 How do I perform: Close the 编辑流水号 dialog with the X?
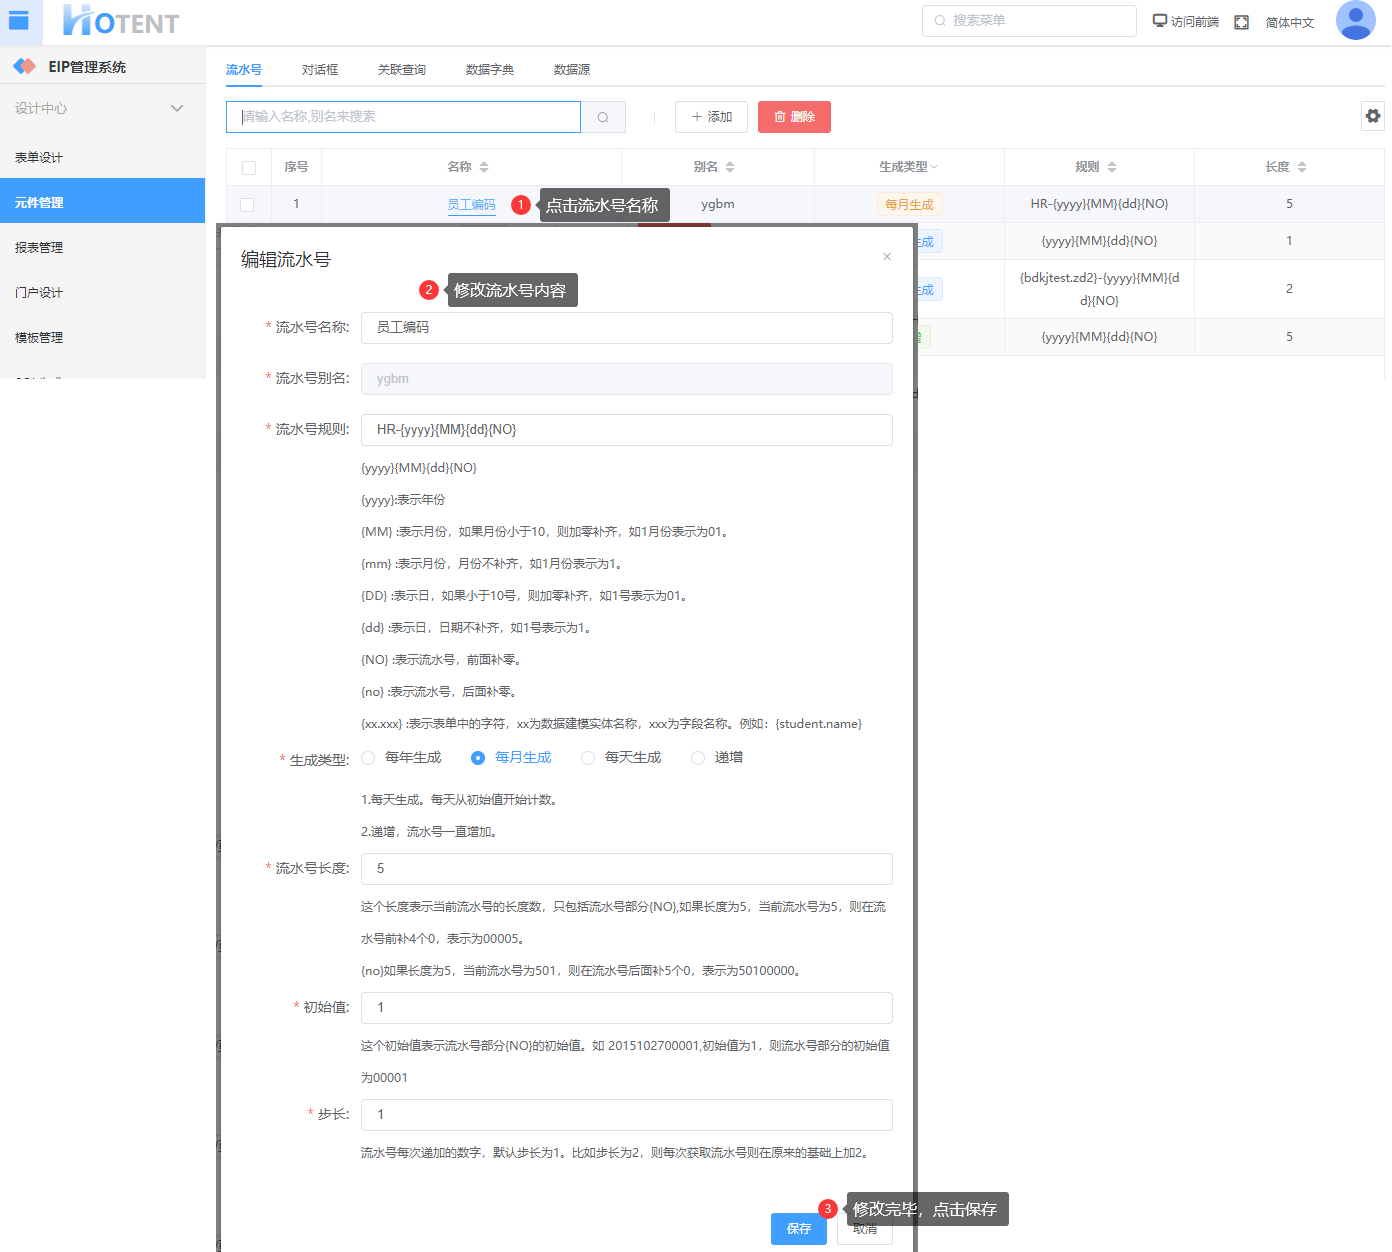tap(887, 257)
